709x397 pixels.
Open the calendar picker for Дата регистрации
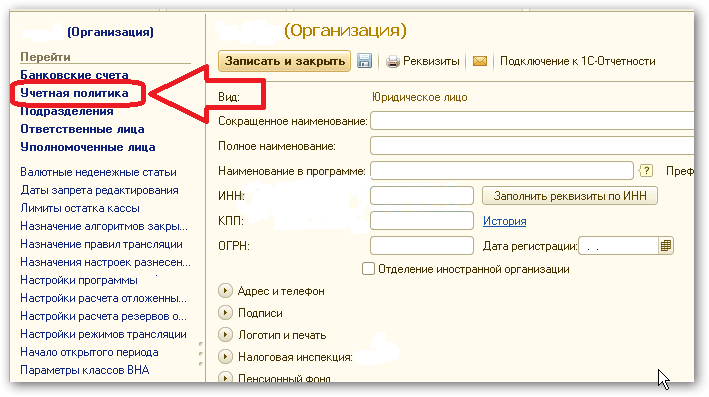point(666,246)
